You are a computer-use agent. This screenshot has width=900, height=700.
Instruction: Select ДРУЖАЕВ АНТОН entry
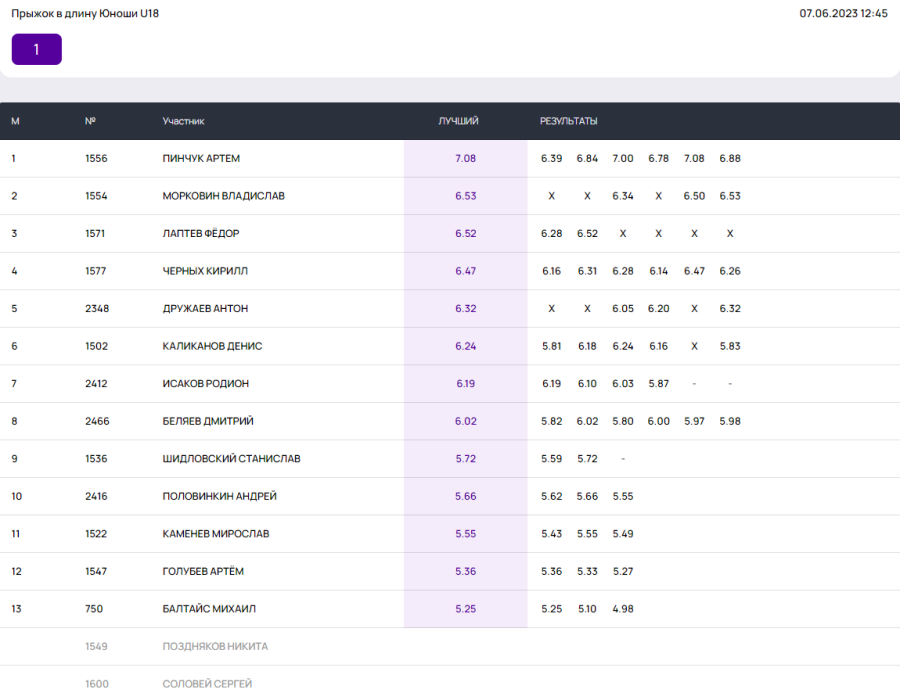point(205,308)
